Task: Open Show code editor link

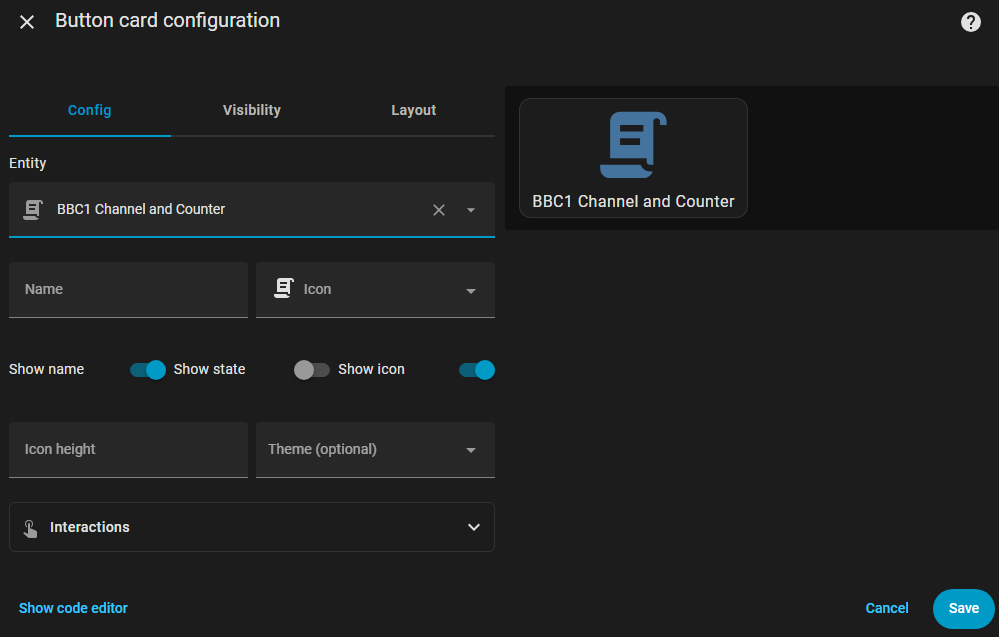Action: 73,608
